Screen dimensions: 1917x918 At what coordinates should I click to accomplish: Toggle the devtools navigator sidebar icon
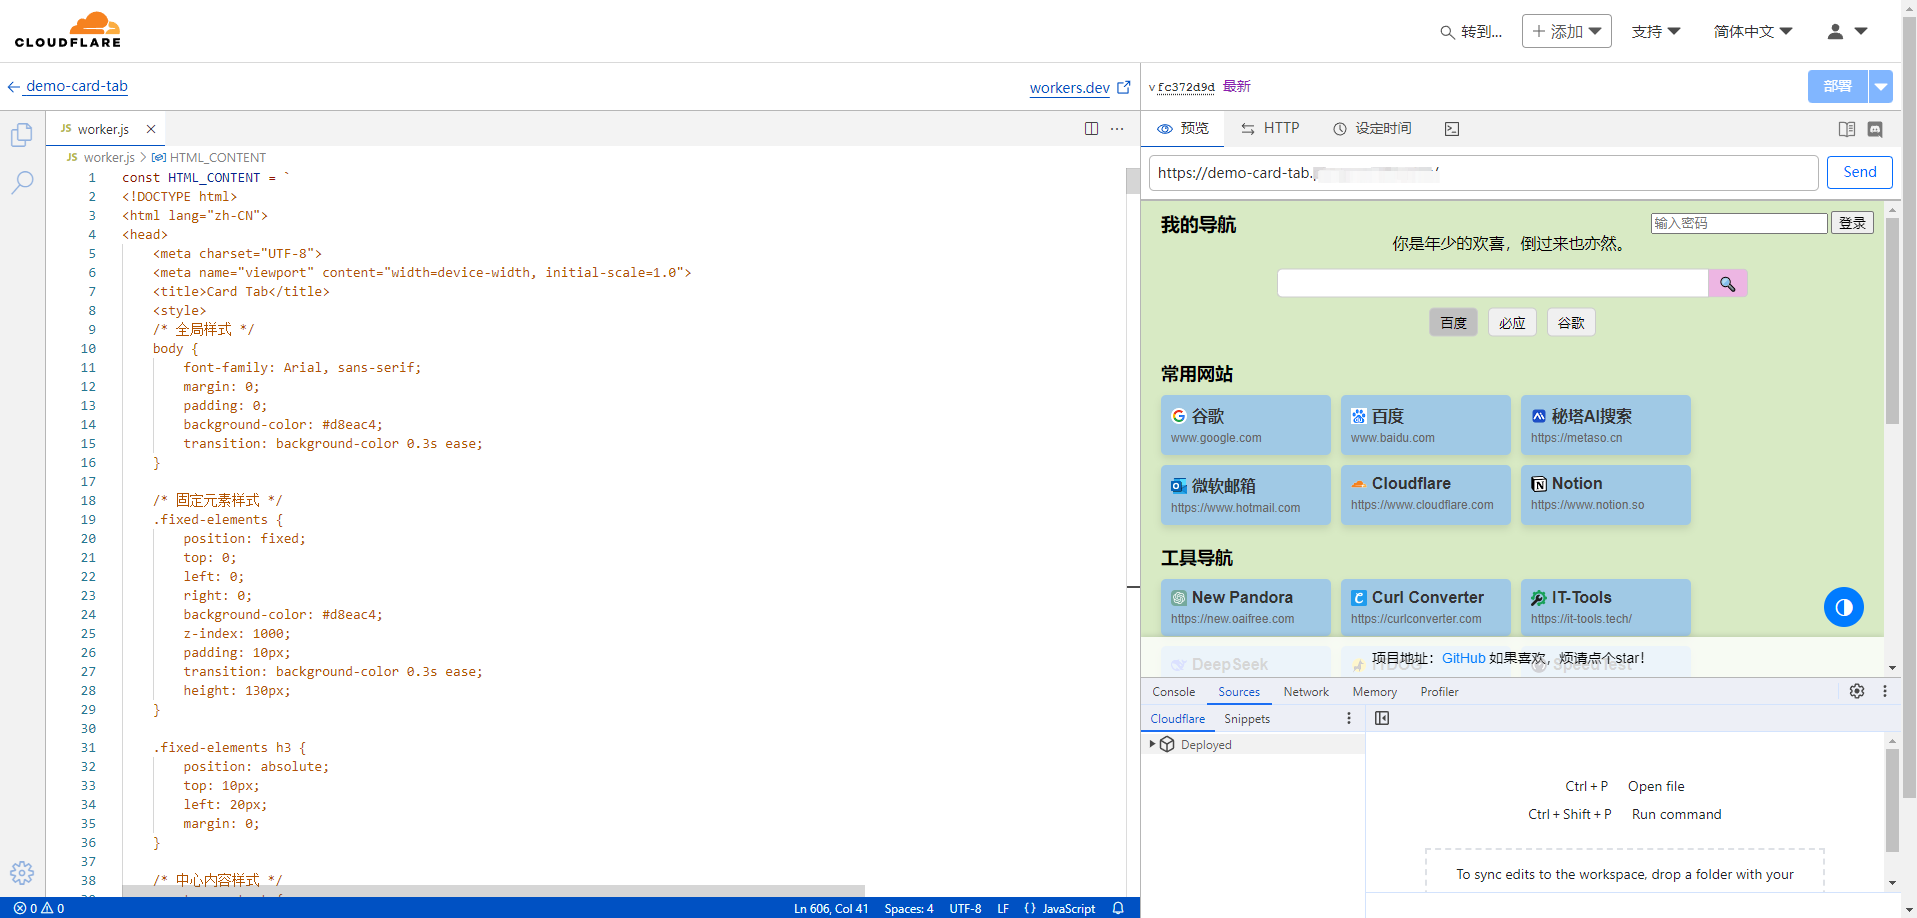[x=1382, y=718]
